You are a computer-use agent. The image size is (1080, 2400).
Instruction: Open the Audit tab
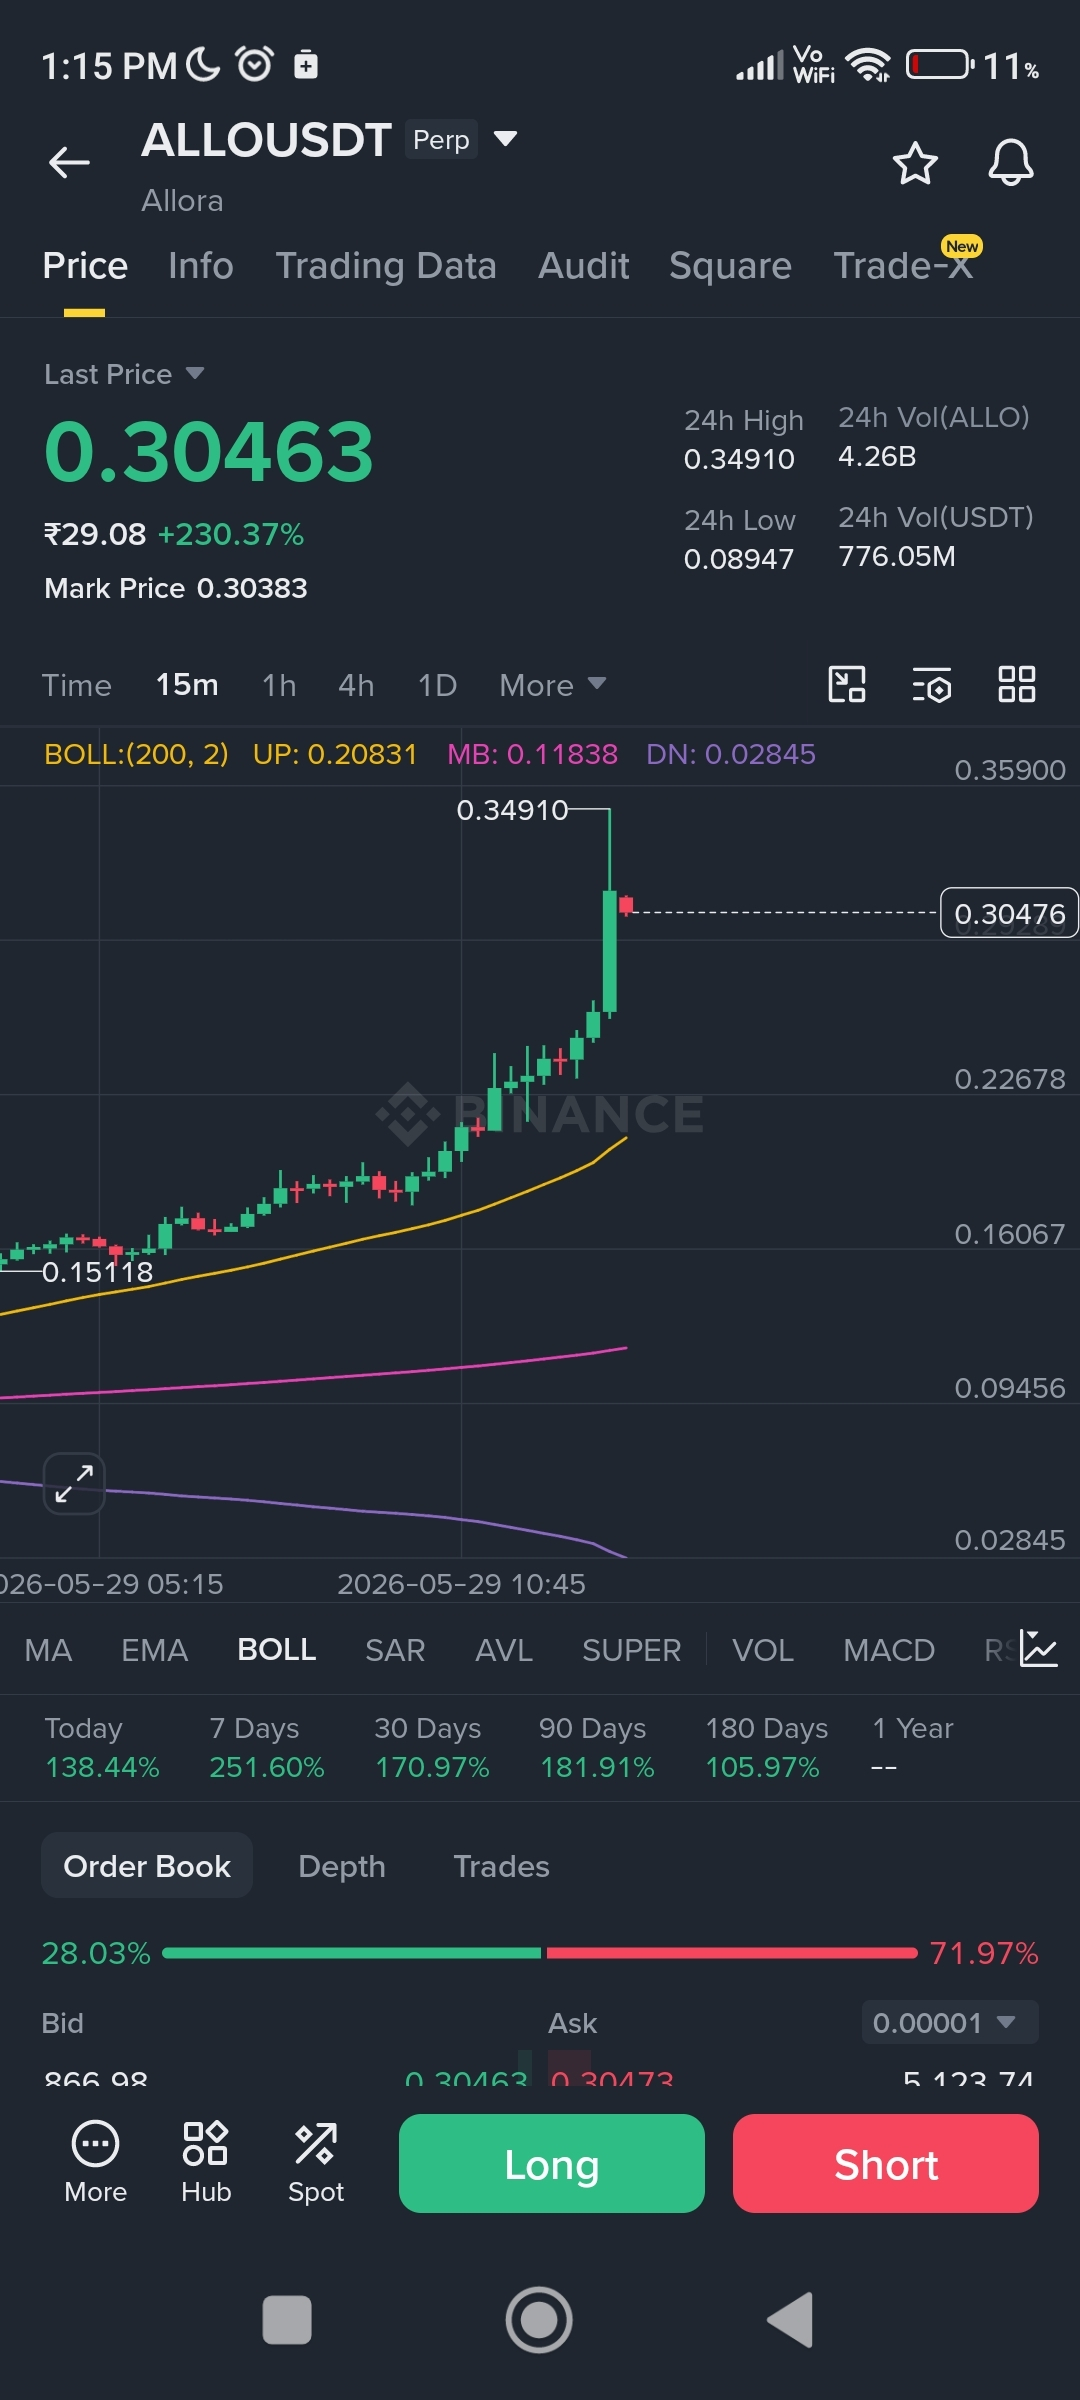584,266
